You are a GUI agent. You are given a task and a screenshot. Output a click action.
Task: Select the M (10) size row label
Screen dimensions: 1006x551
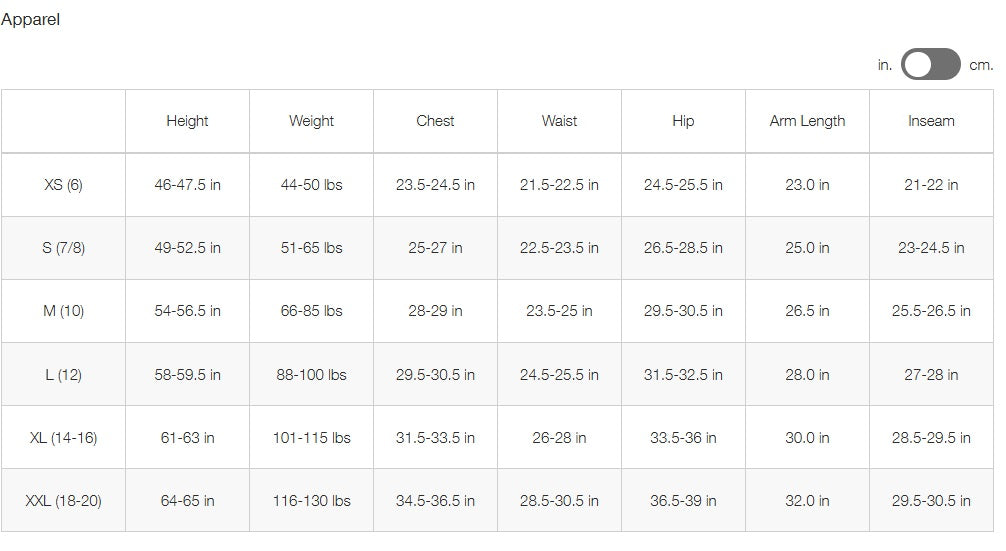63,310
